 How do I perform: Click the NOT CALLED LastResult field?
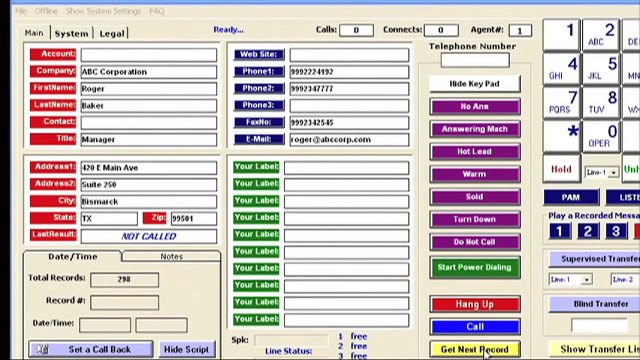pyautogui.click(x=149, y=236)
